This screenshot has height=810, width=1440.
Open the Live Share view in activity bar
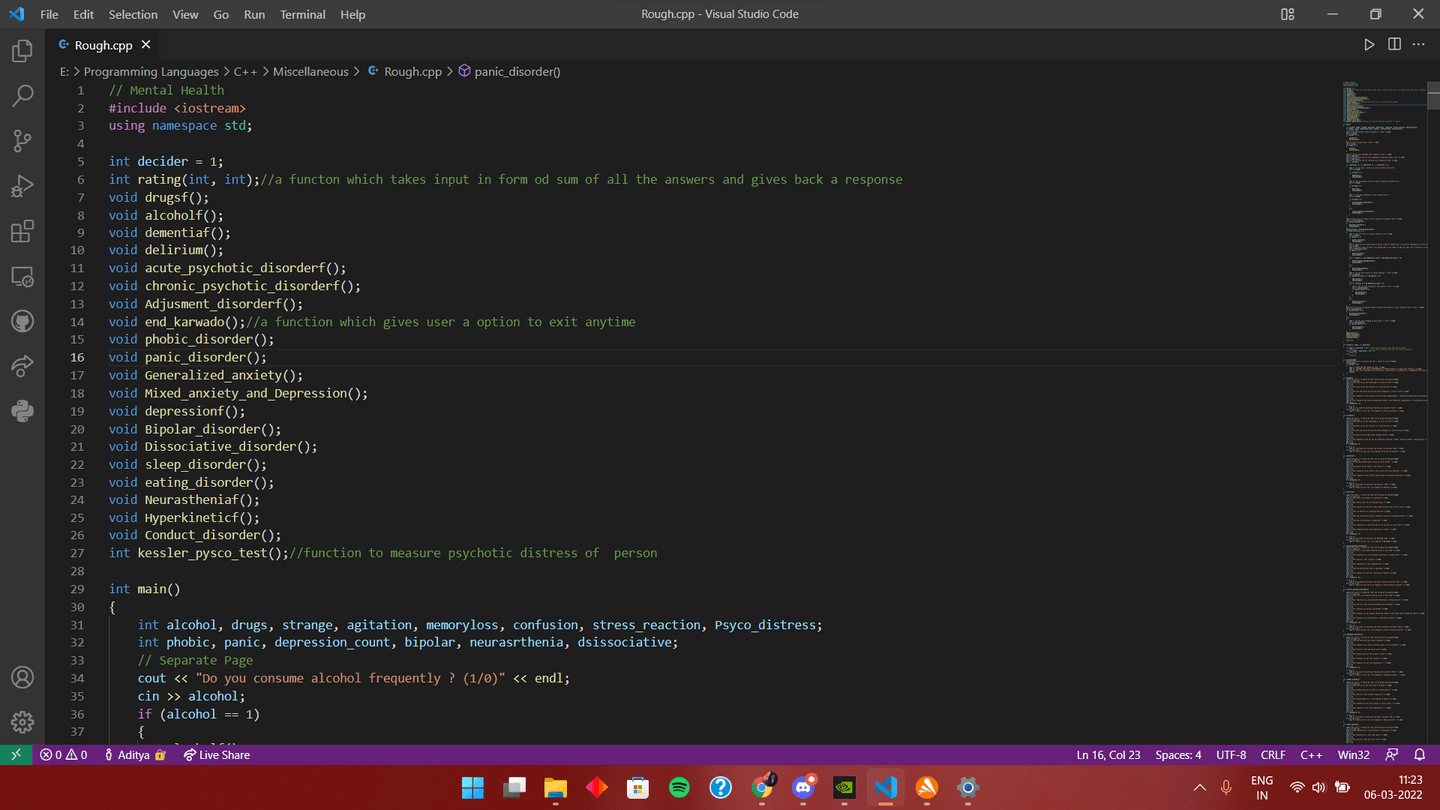point(22,366)
